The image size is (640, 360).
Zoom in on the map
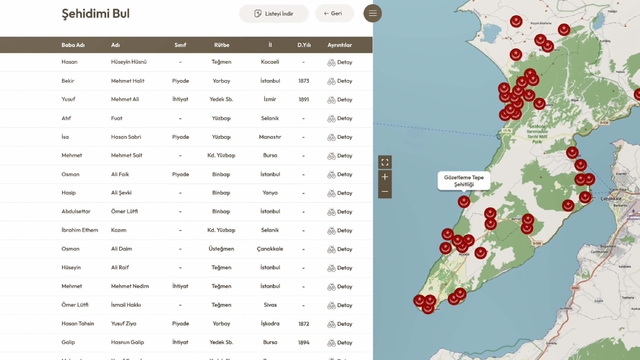click(x=384, y=177)
